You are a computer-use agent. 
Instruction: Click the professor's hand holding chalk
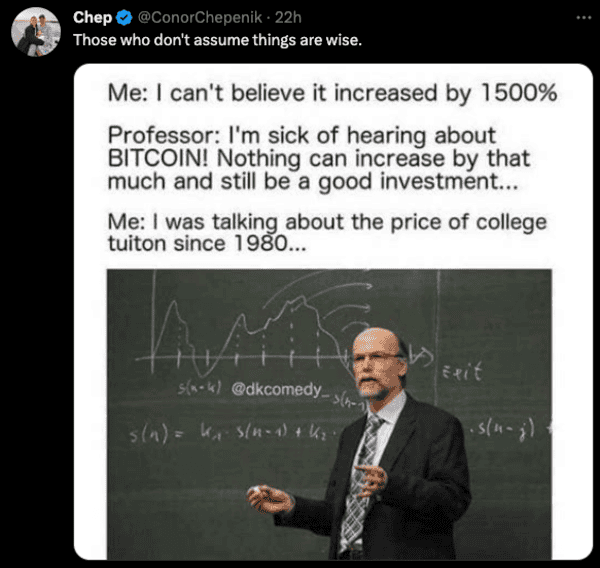(268, 496)
